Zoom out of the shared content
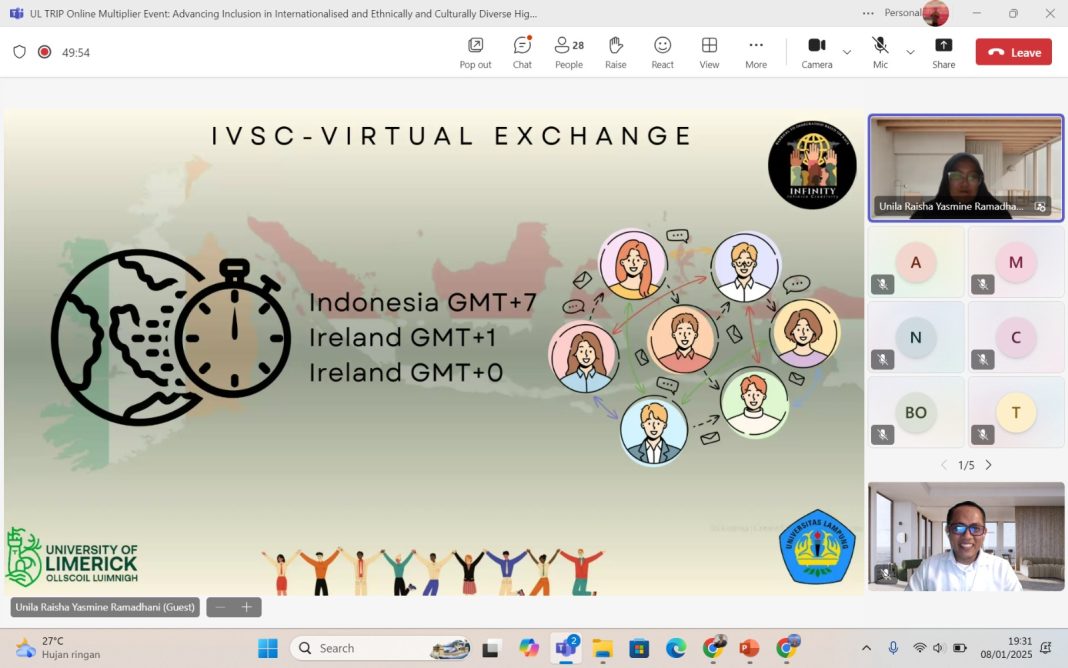 pos(220,607)
